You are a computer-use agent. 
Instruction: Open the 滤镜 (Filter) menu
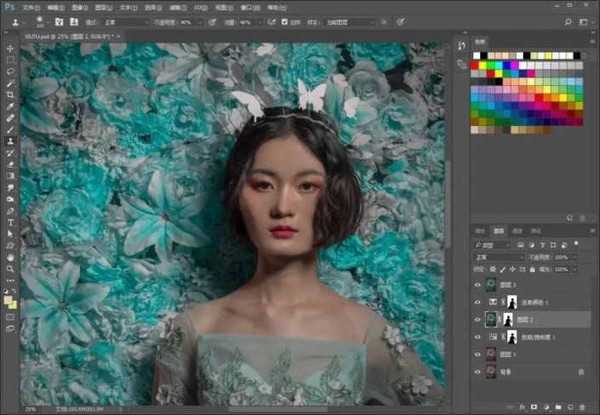(179, 6)
